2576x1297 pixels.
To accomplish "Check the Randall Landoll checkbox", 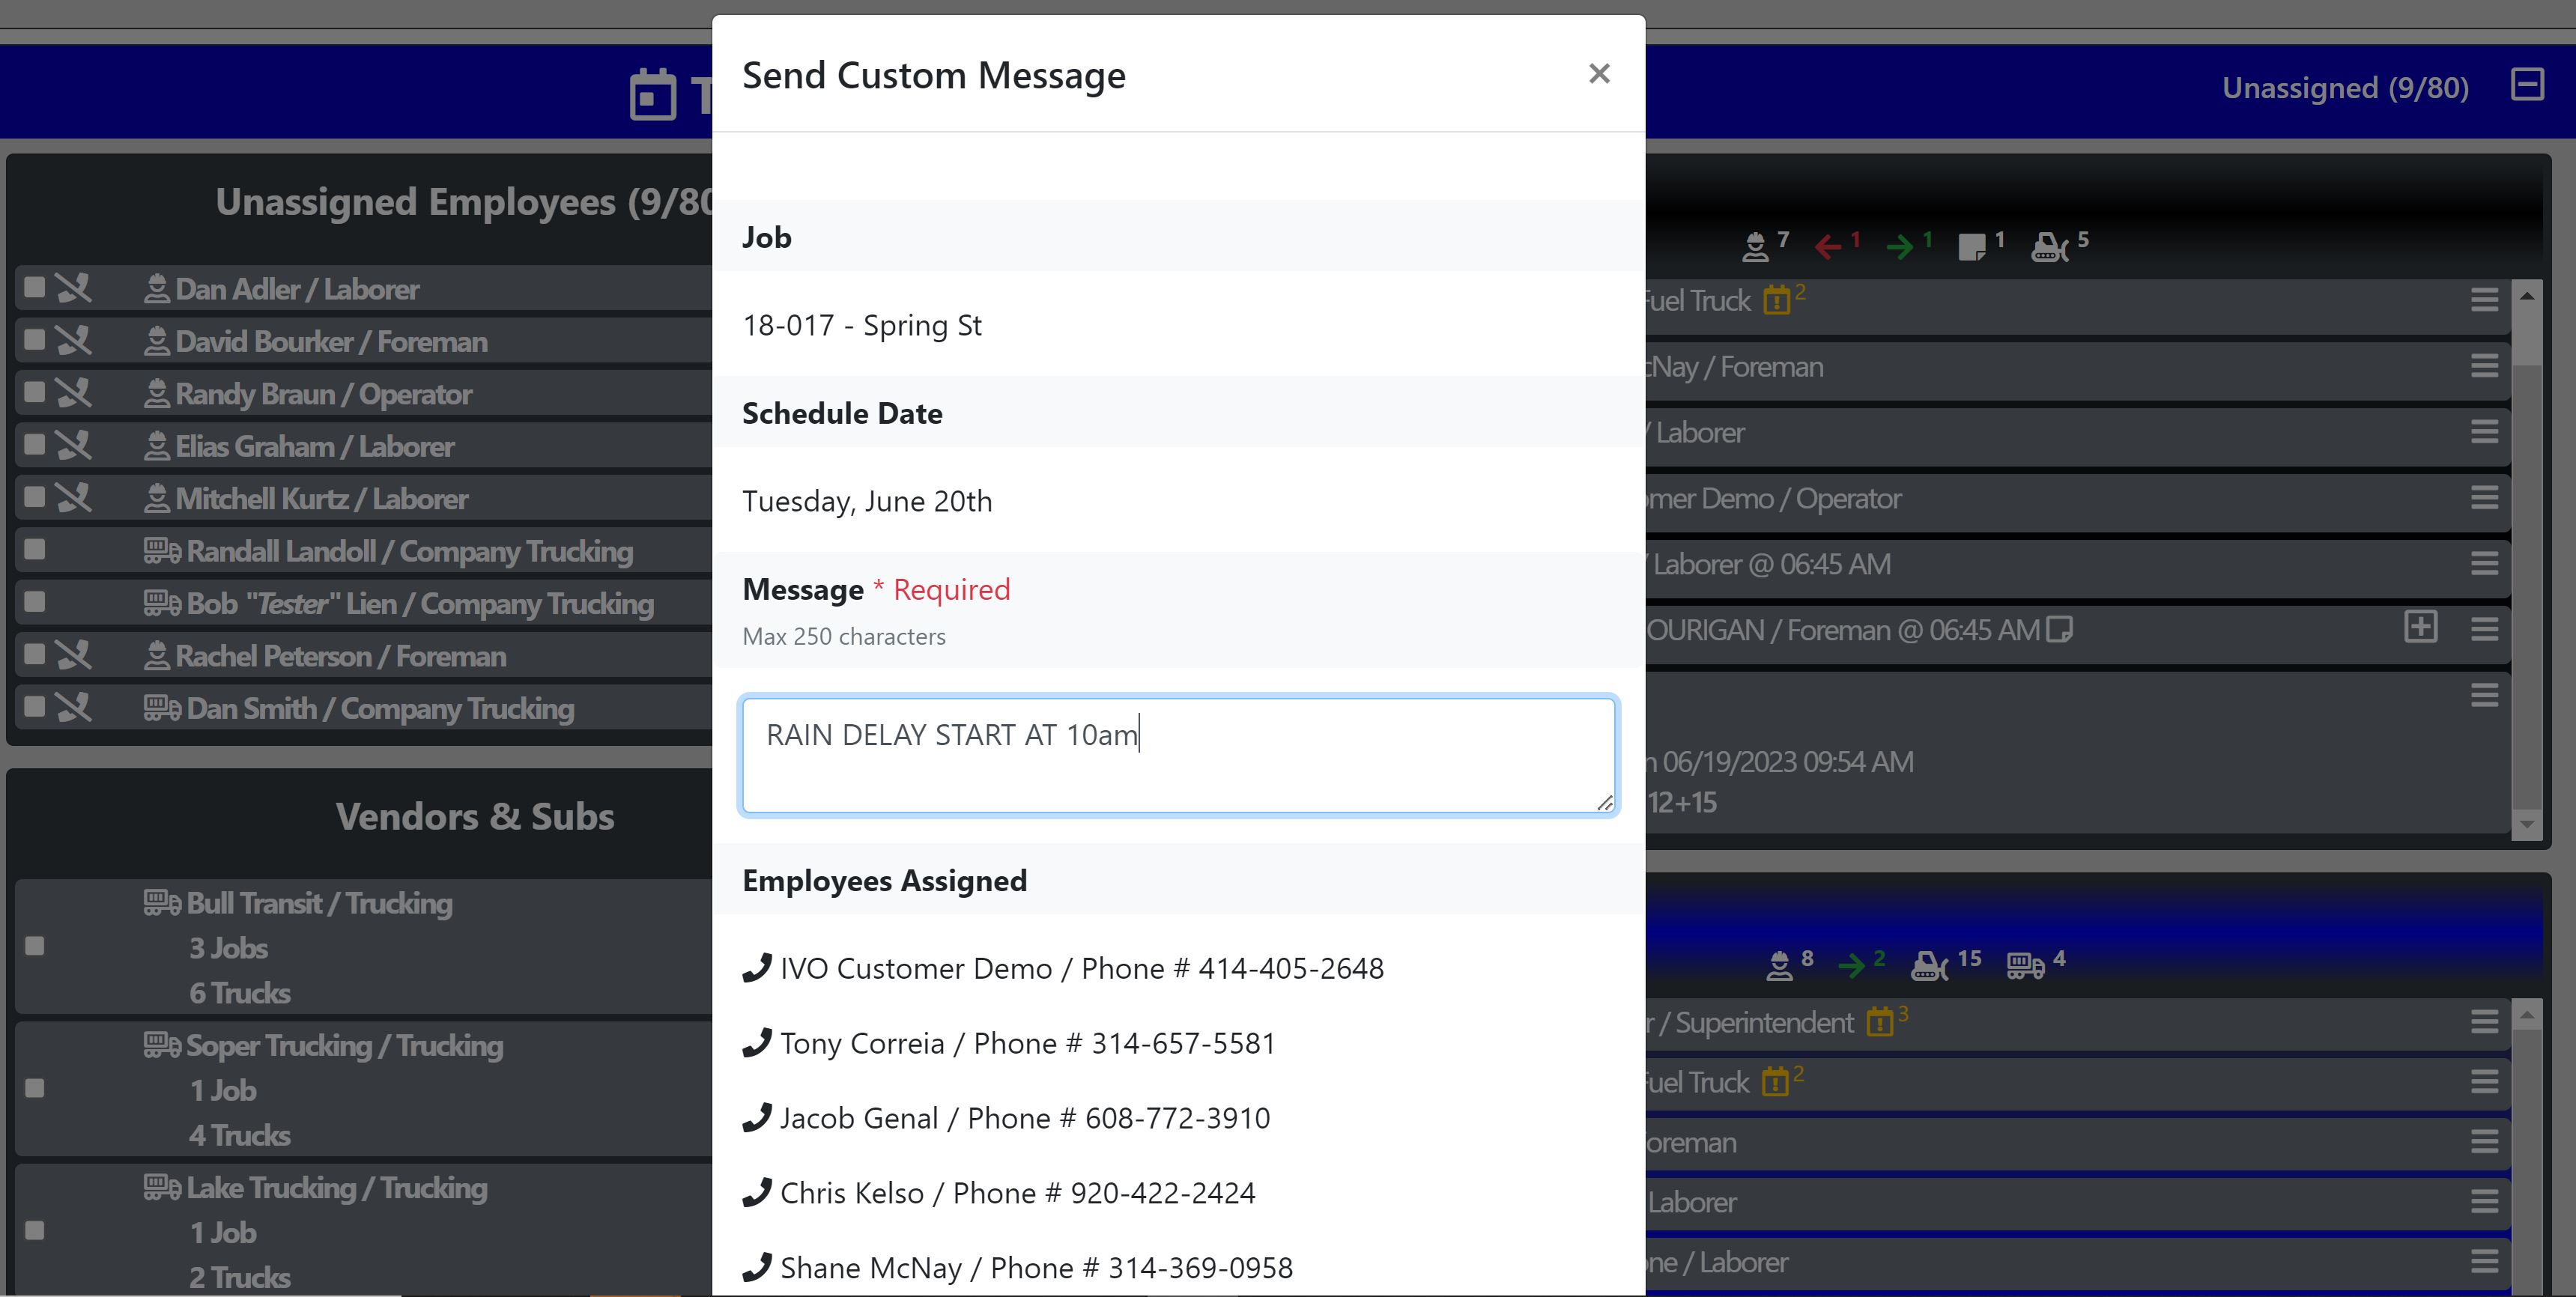I will click(35, 550).
